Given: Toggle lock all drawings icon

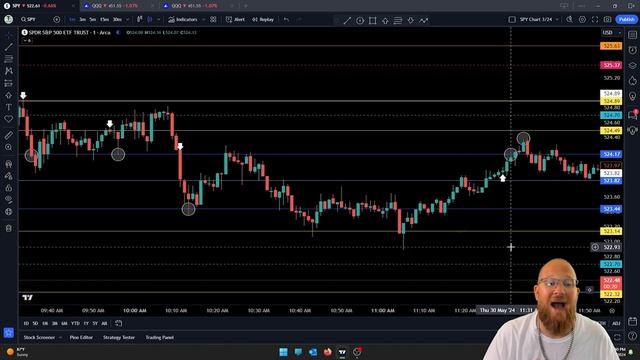Looking at the screenshot, I should 9,188.
